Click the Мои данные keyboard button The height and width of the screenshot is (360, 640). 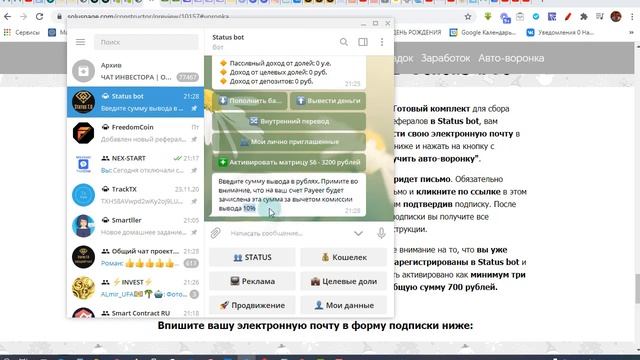344,305
